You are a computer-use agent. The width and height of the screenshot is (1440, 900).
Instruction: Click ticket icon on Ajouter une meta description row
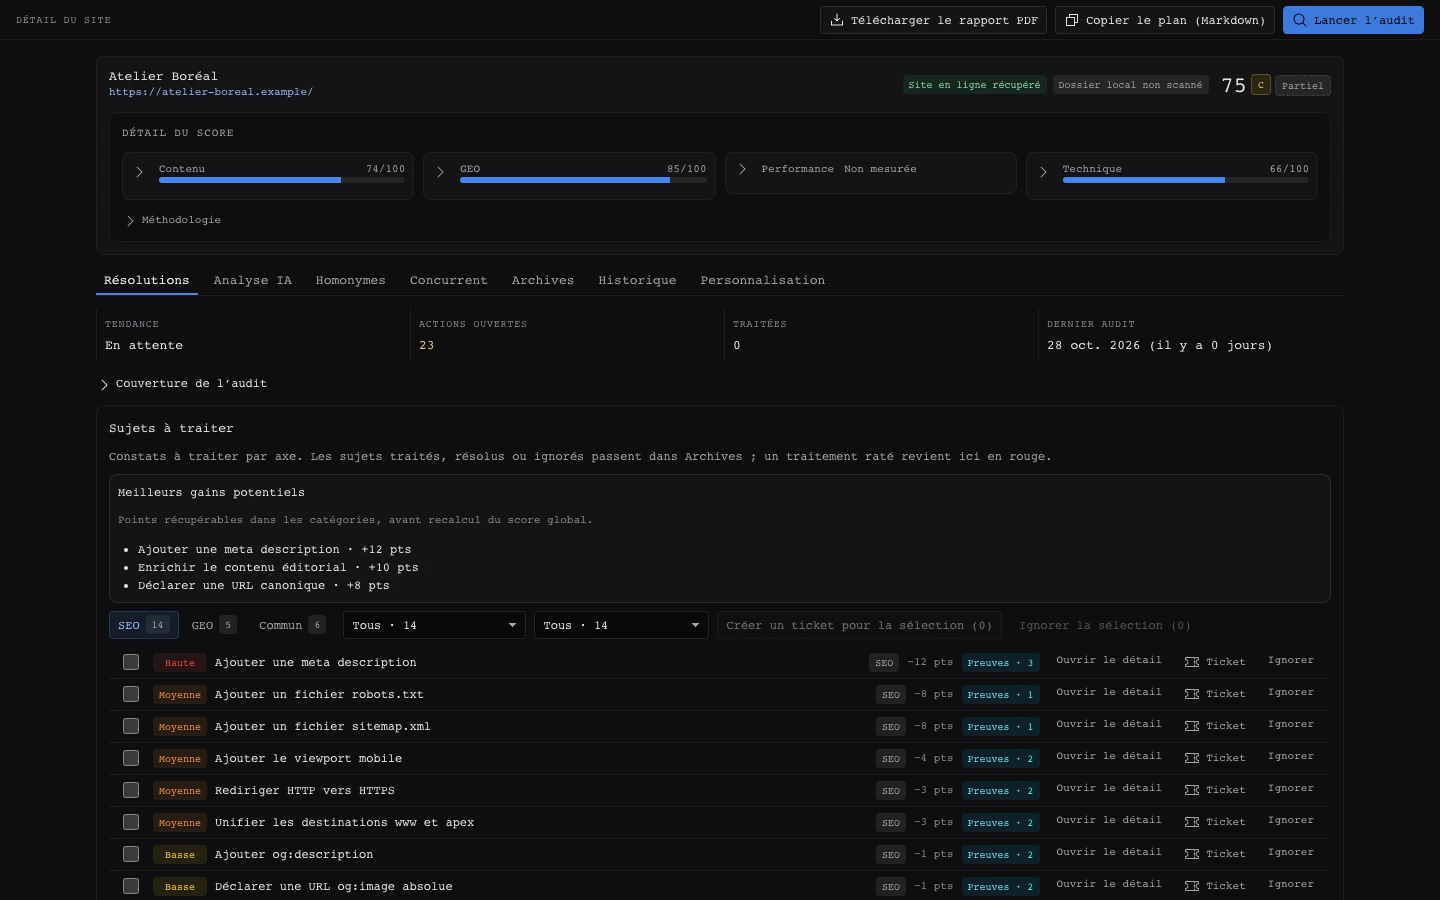coord(1192,662)
